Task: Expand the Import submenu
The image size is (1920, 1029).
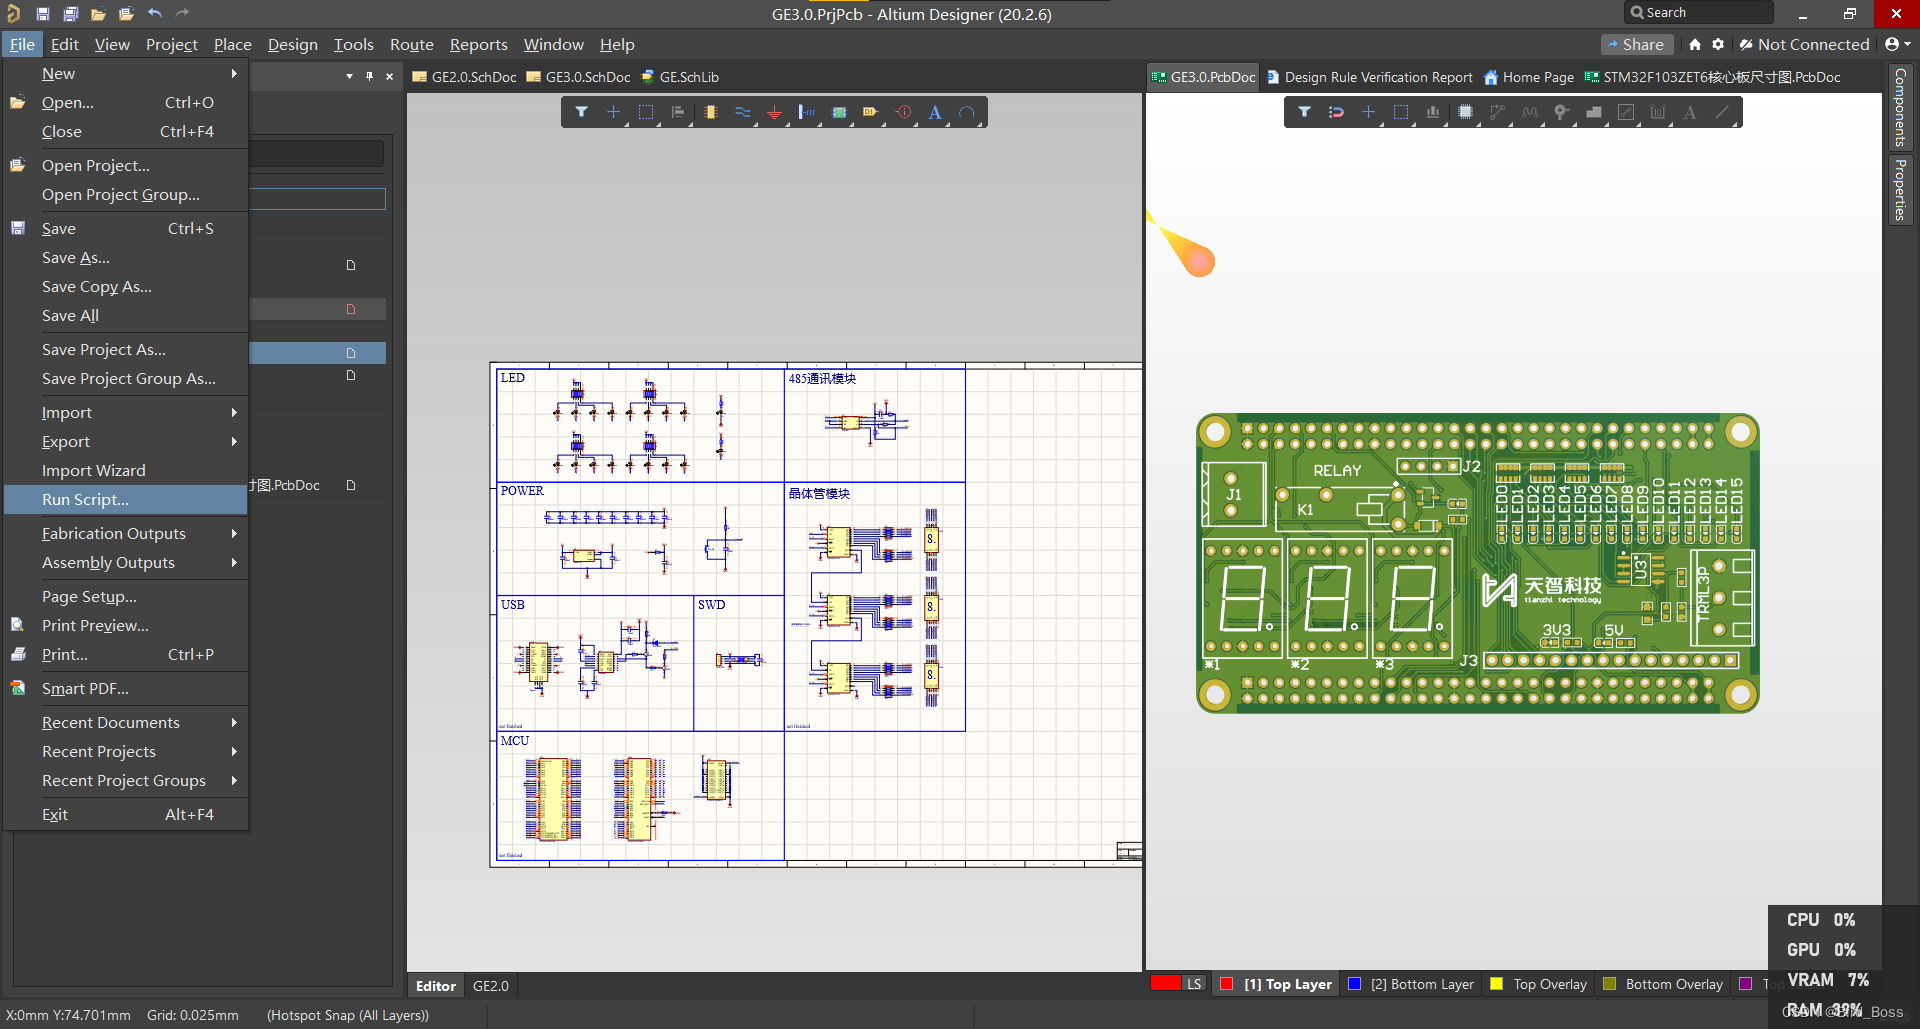Action: pos(125,412)
